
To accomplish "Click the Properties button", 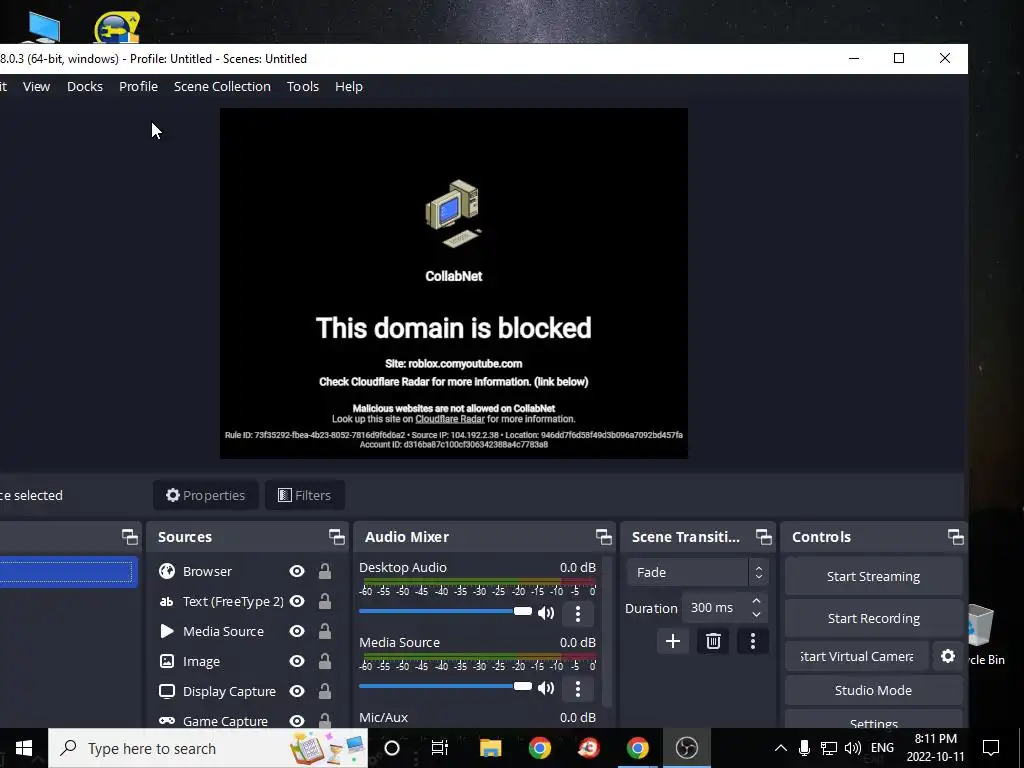I will coord(206,495).
